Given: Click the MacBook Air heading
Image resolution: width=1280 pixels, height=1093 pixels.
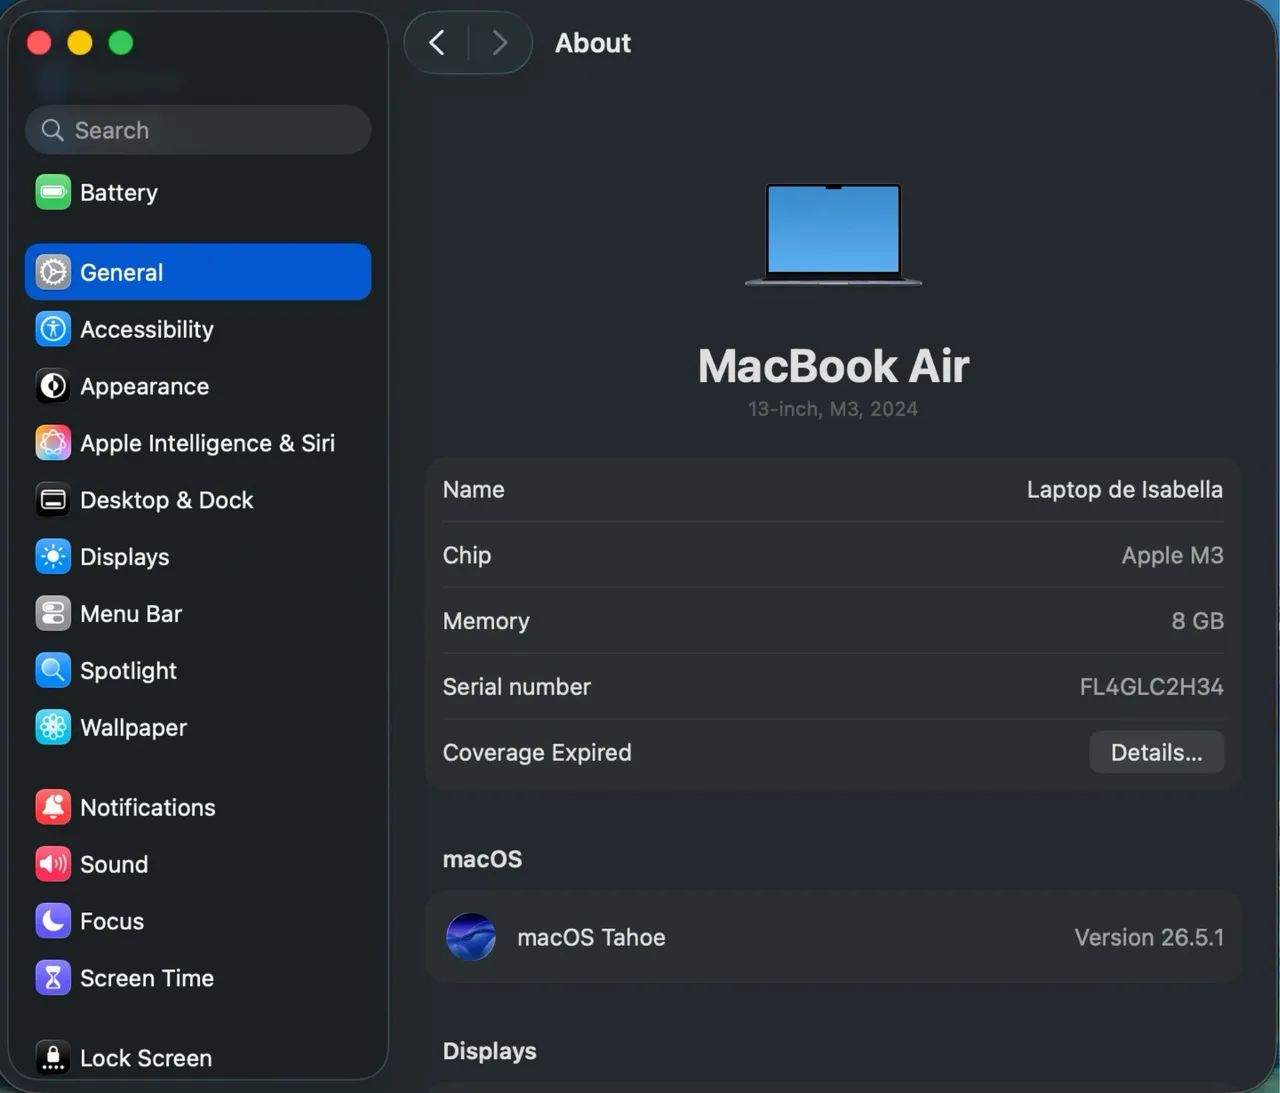Looking at the screenshot, I should [x=833, y=366].
